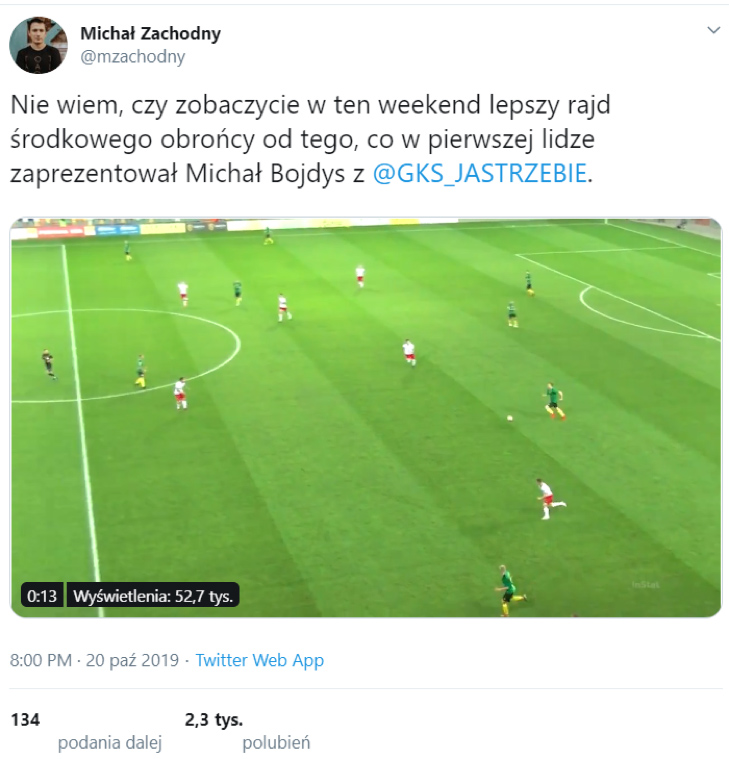
Task: Expand the tweet options chevron
Action: pos(714,30)
